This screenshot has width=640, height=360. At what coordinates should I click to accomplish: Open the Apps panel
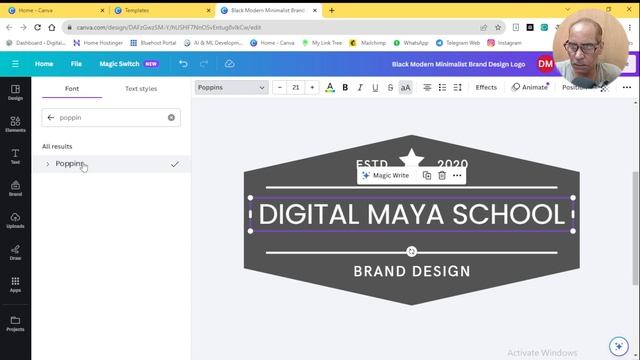(15, 284)
